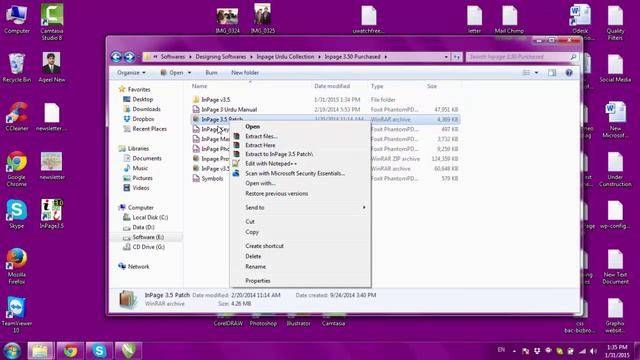The height and width of the screenshot is (360, 640).
Task: Open Explorer help button
Action: (569, 73)
